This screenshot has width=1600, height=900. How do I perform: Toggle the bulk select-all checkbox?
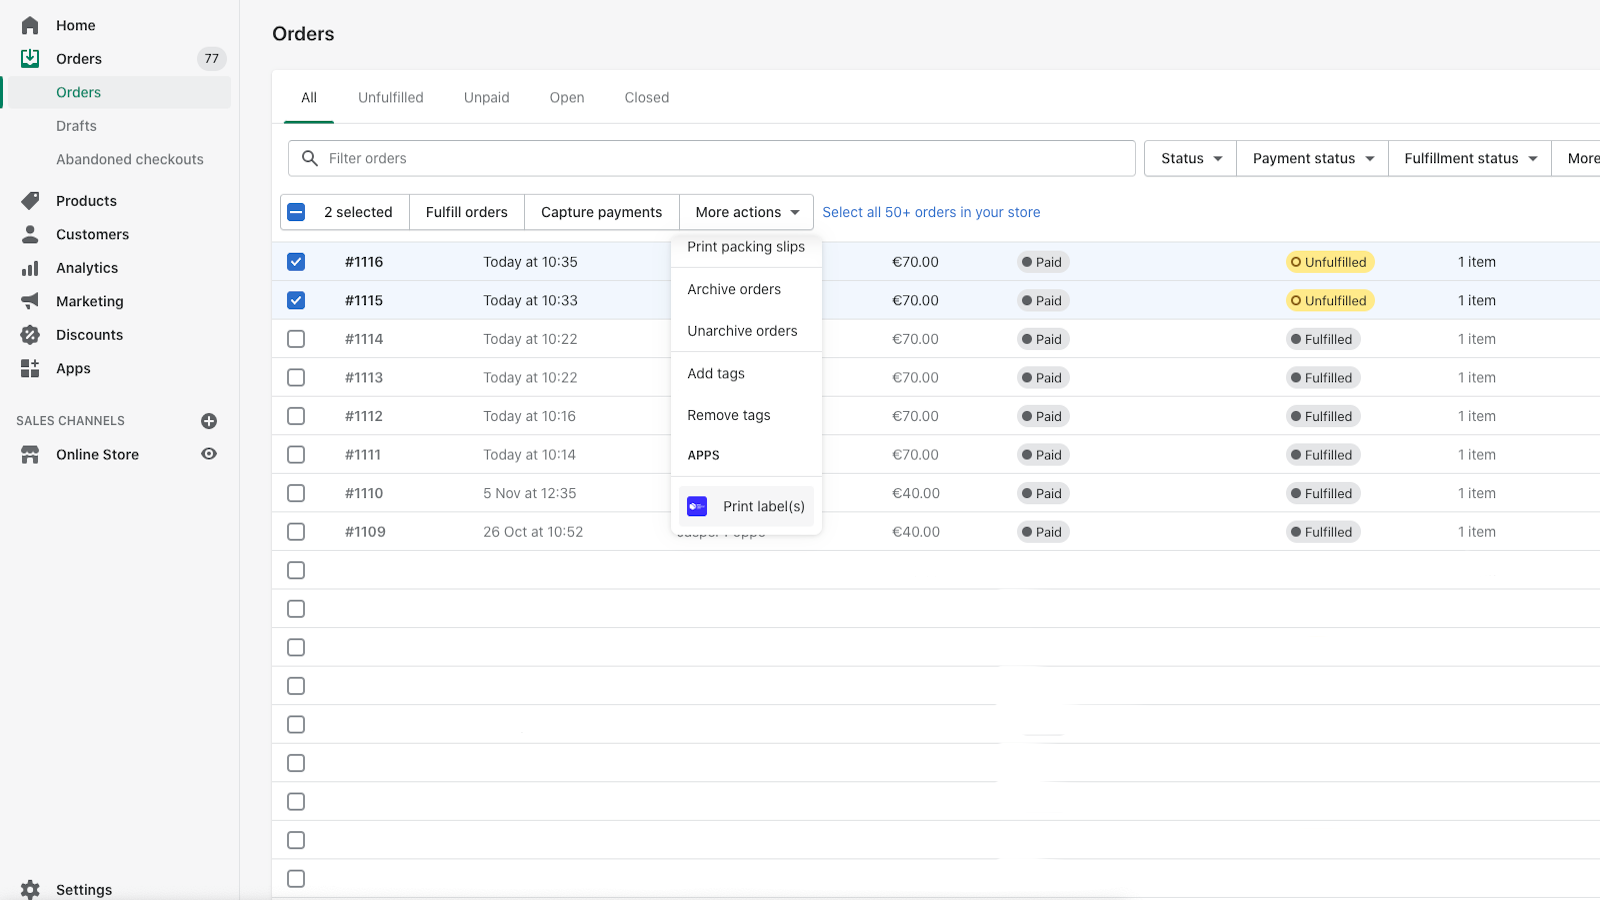pos(296,212)
